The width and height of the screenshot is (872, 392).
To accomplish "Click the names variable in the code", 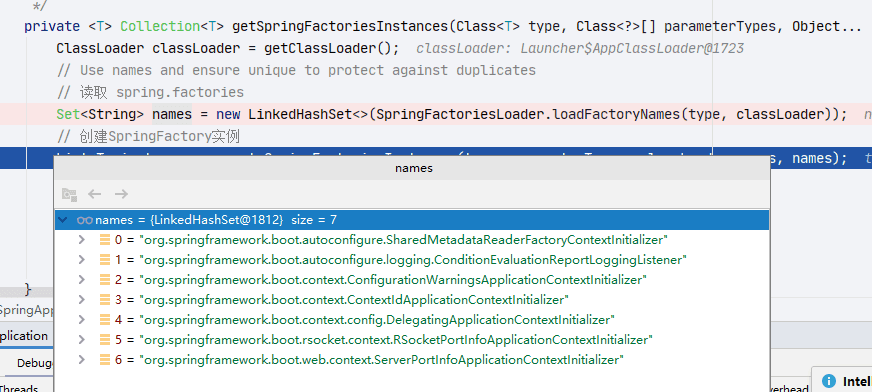I will coord(172,115).
